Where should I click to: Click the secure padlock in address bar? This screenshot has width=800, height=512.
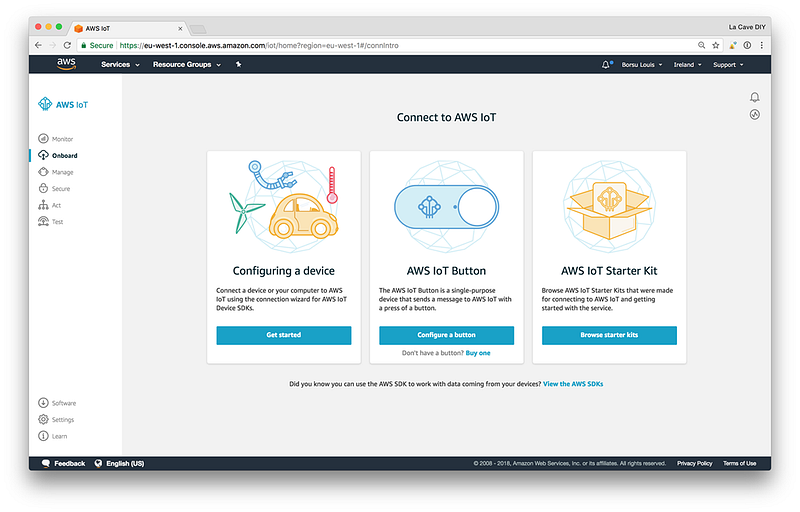click(x=84, y=45)
